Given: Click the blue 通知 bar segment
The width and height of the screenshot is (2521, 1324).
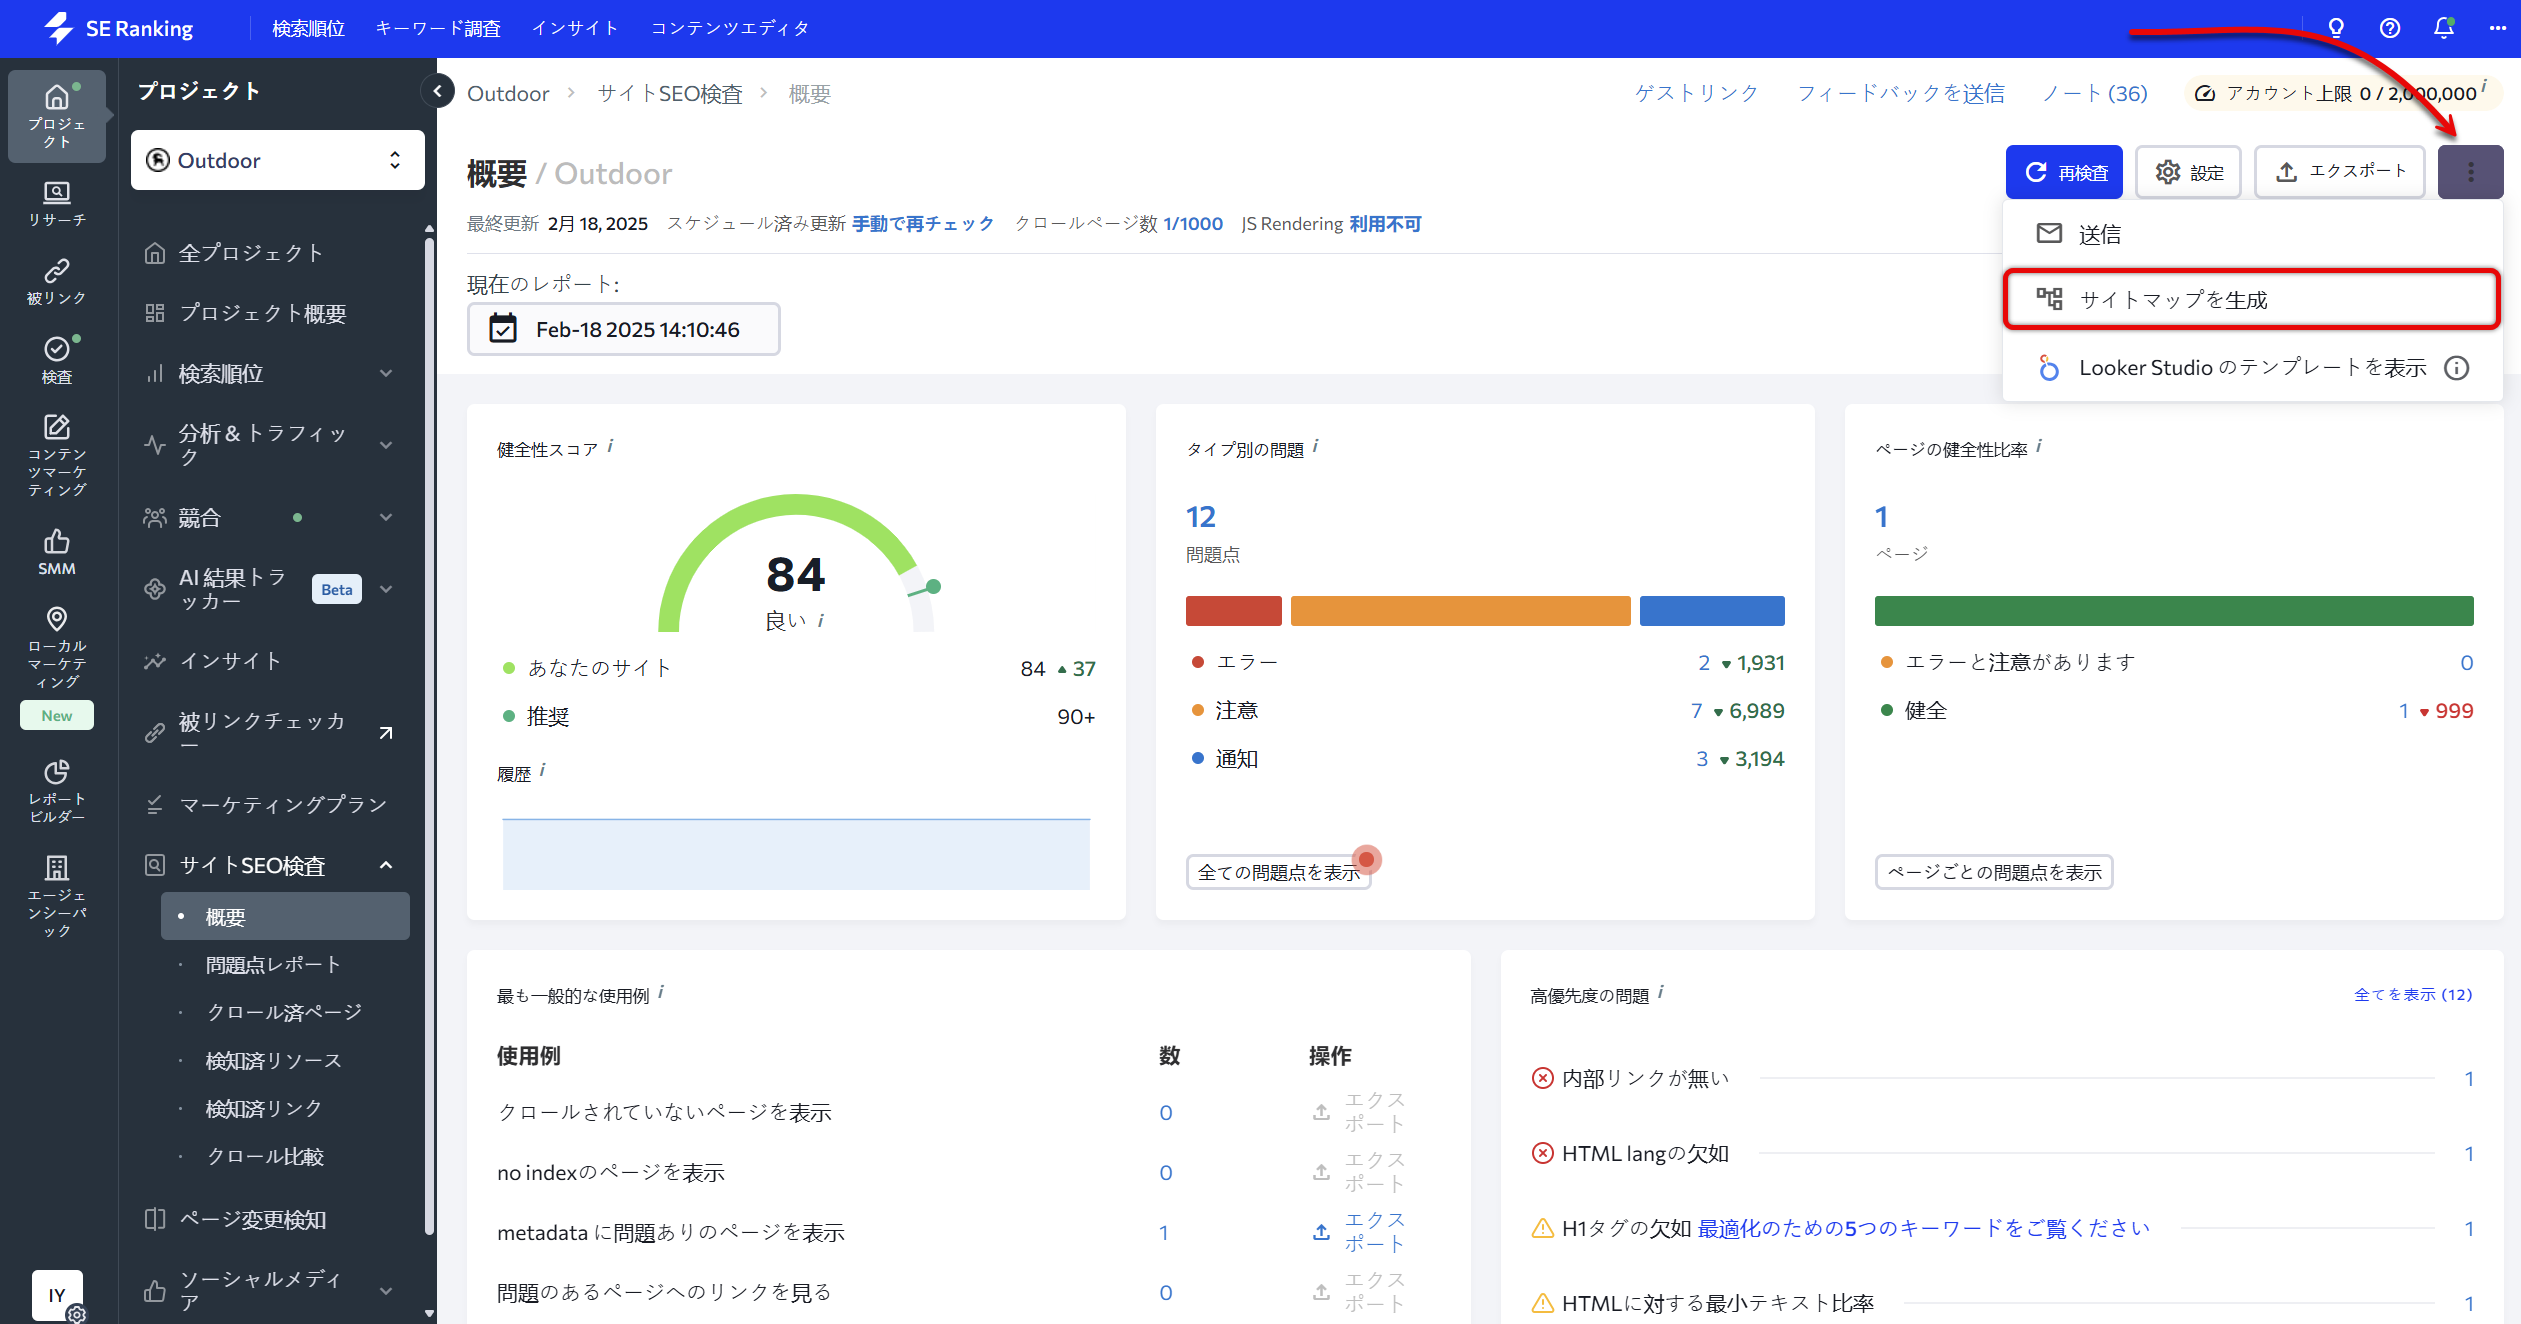Looking at the screenshot, I should click(1712, 611).
